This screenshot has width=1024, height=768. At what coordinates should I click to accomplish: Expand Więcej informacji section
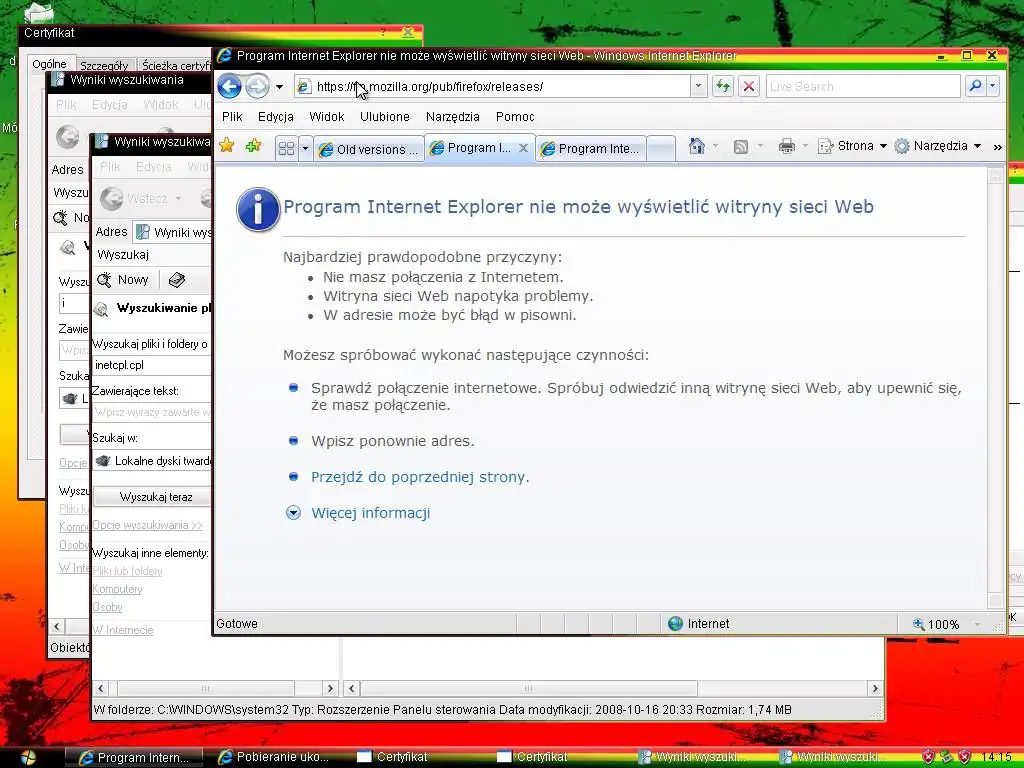[370, 513]
